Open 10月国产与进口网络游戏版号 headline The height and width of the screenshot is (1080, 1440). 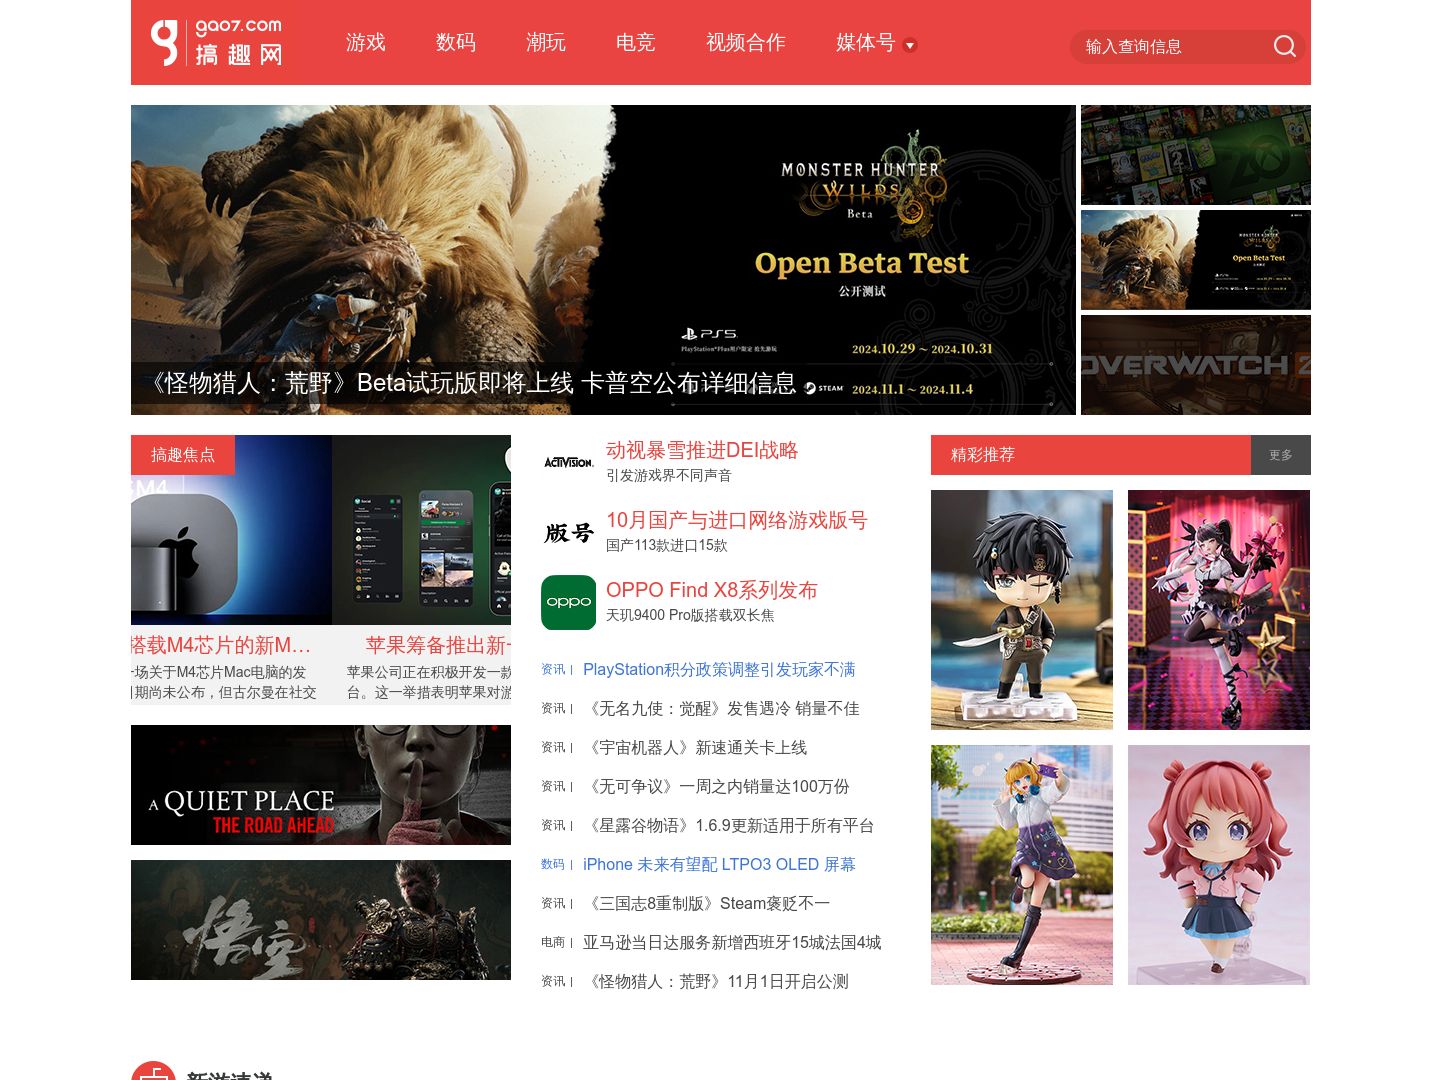737,520
